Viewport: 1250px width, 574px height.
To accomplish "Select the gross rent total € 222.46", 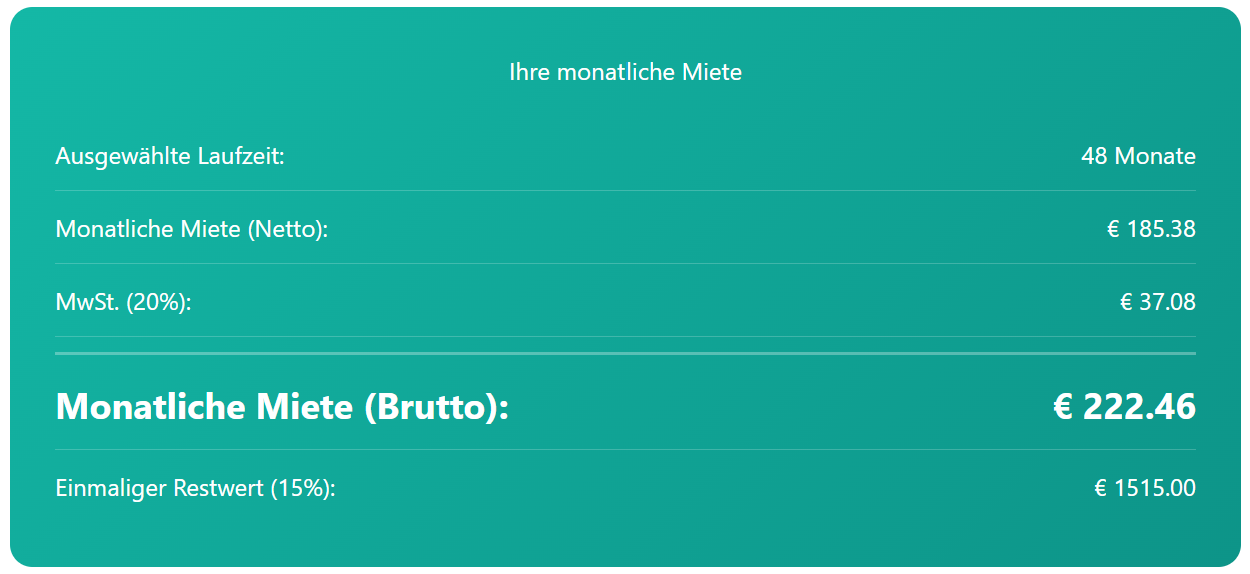I will coord(1124,407).
